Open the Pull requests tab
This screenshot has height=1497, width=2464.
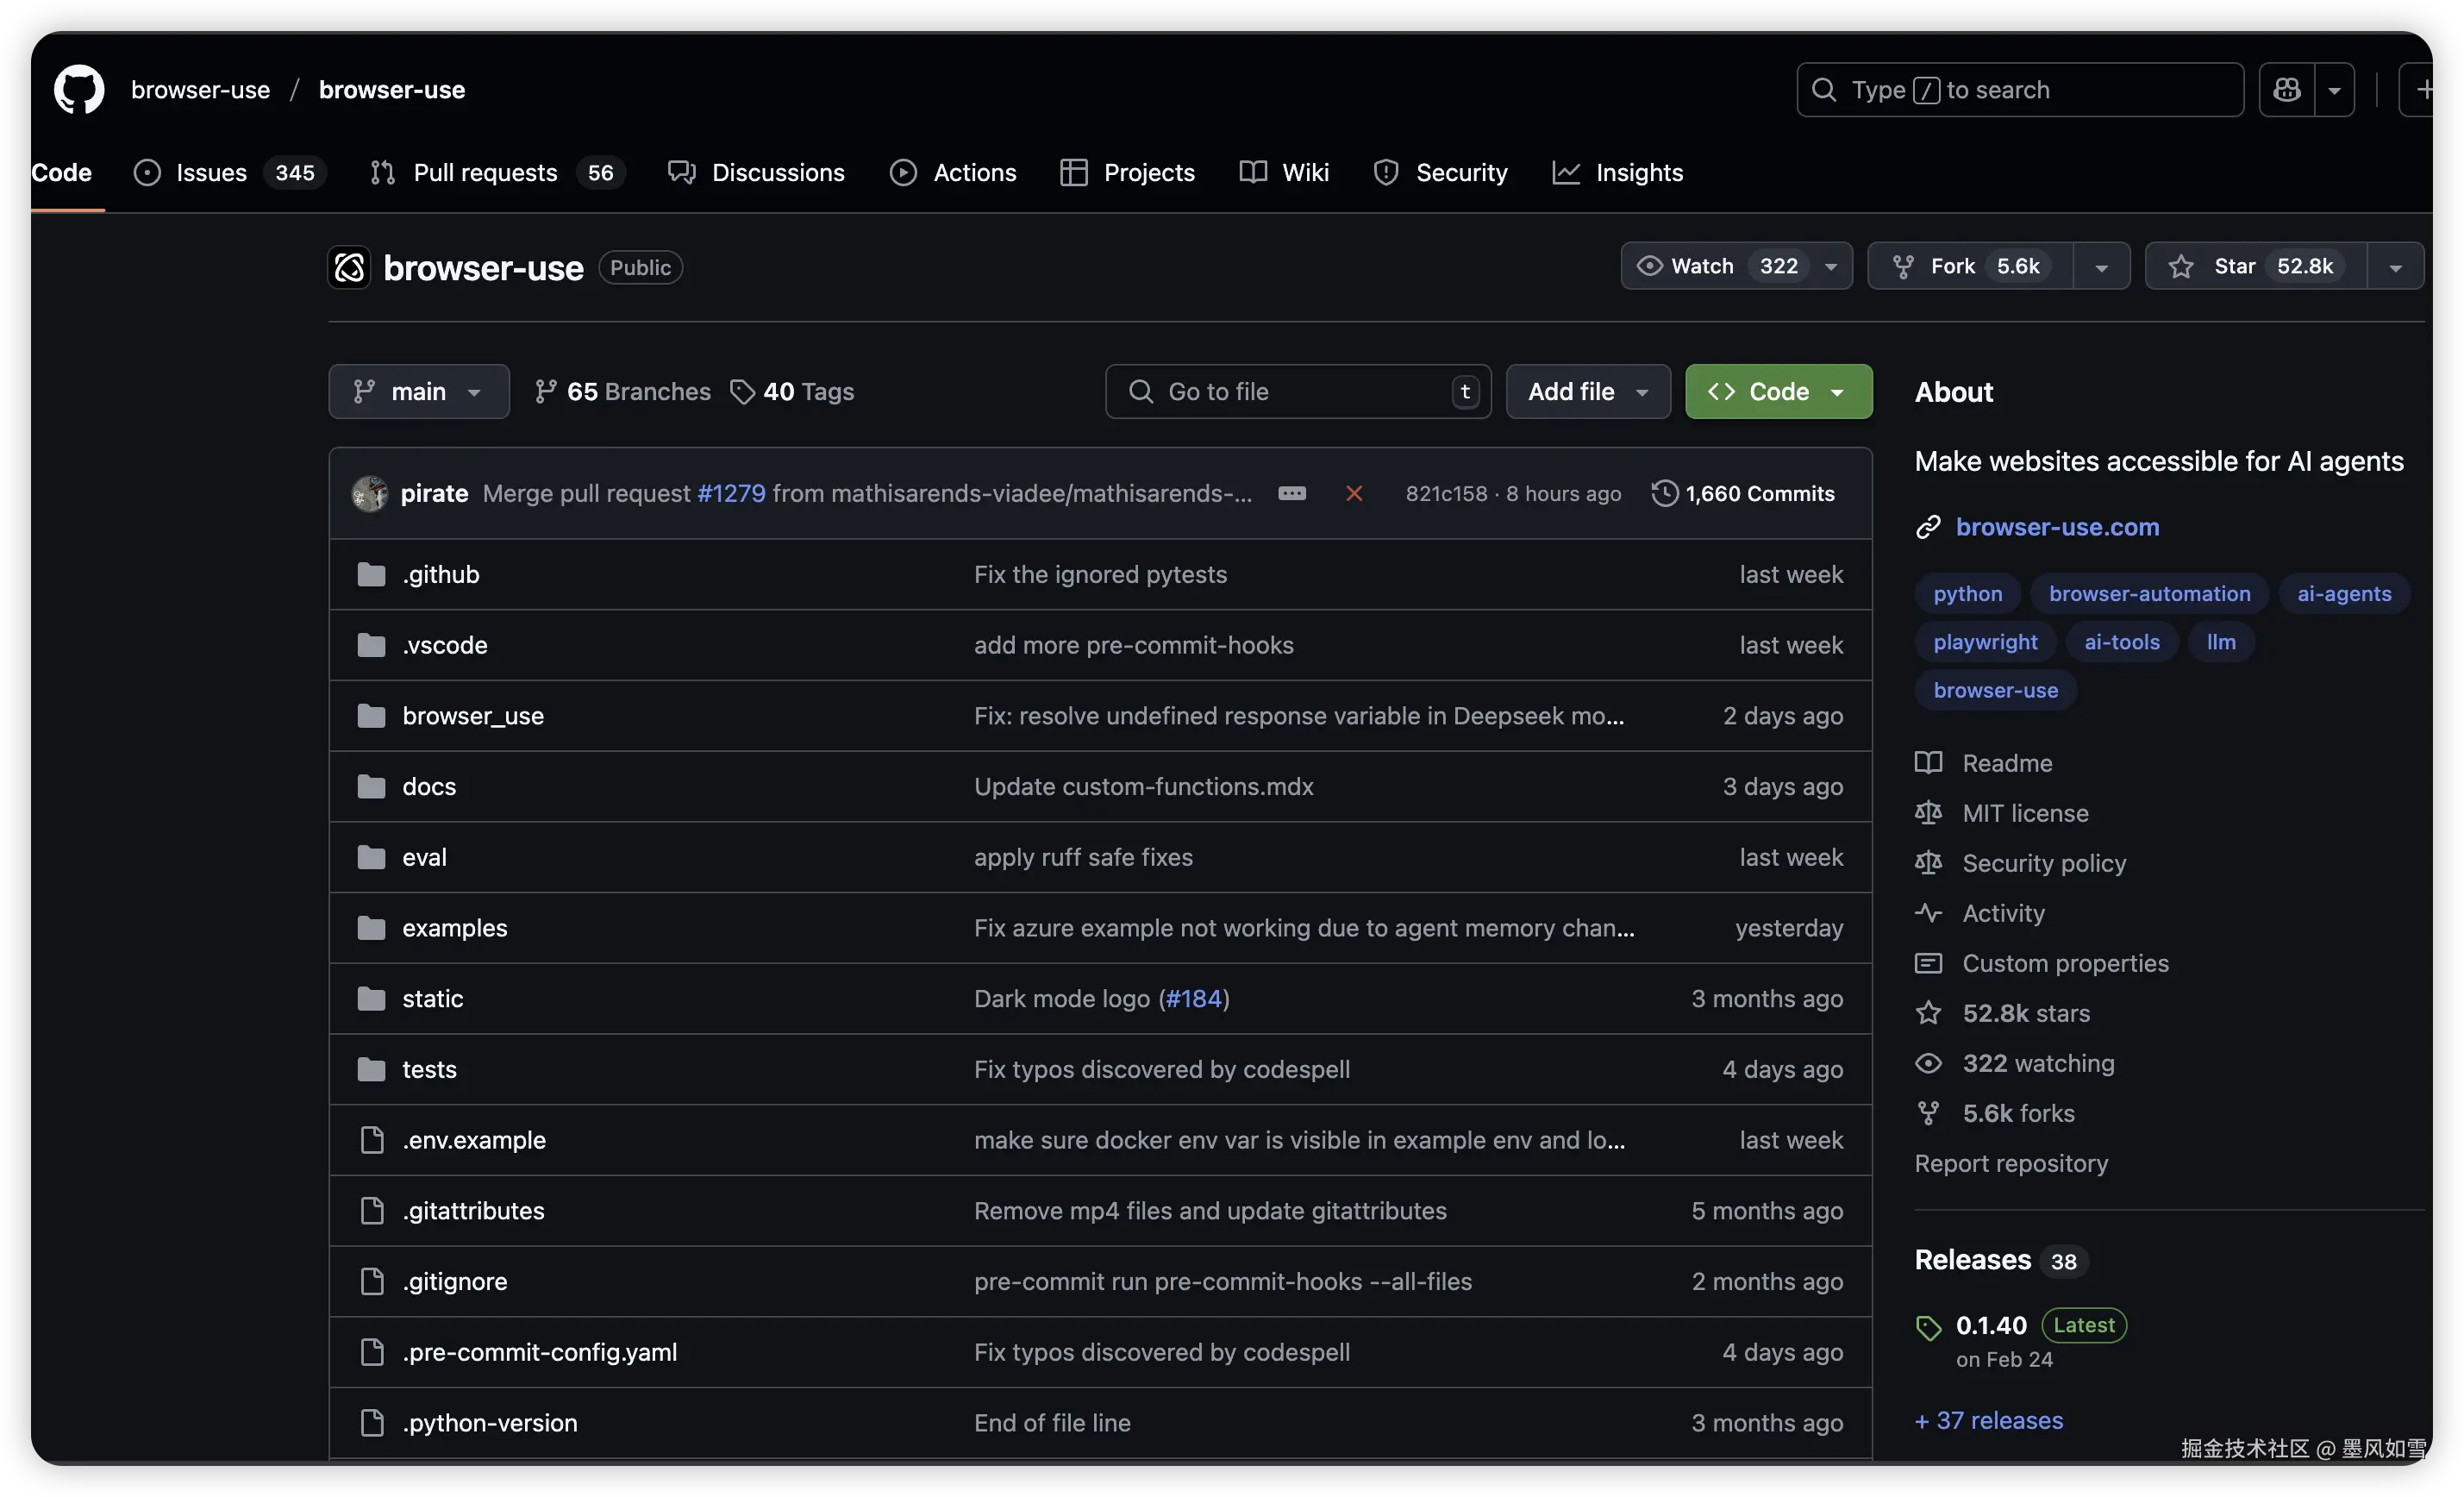click(x=485, y=173)
